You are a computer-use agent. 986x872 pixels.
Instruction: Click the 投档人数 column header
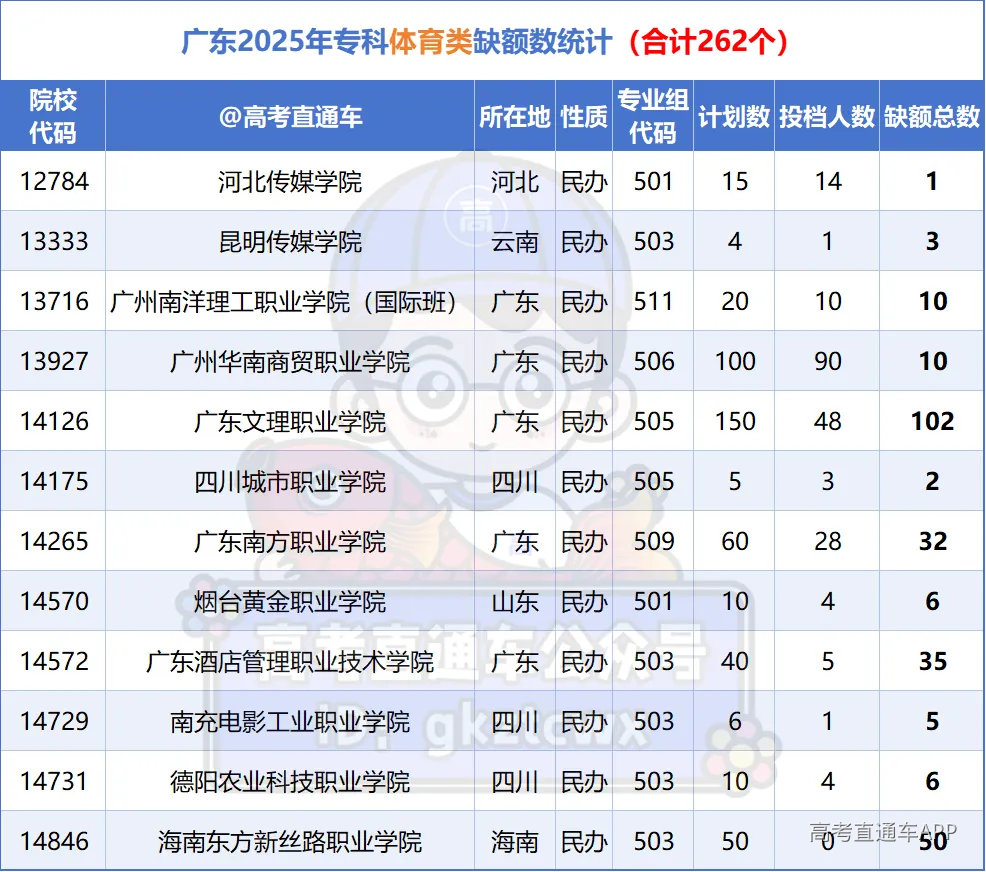click(827, 117)
